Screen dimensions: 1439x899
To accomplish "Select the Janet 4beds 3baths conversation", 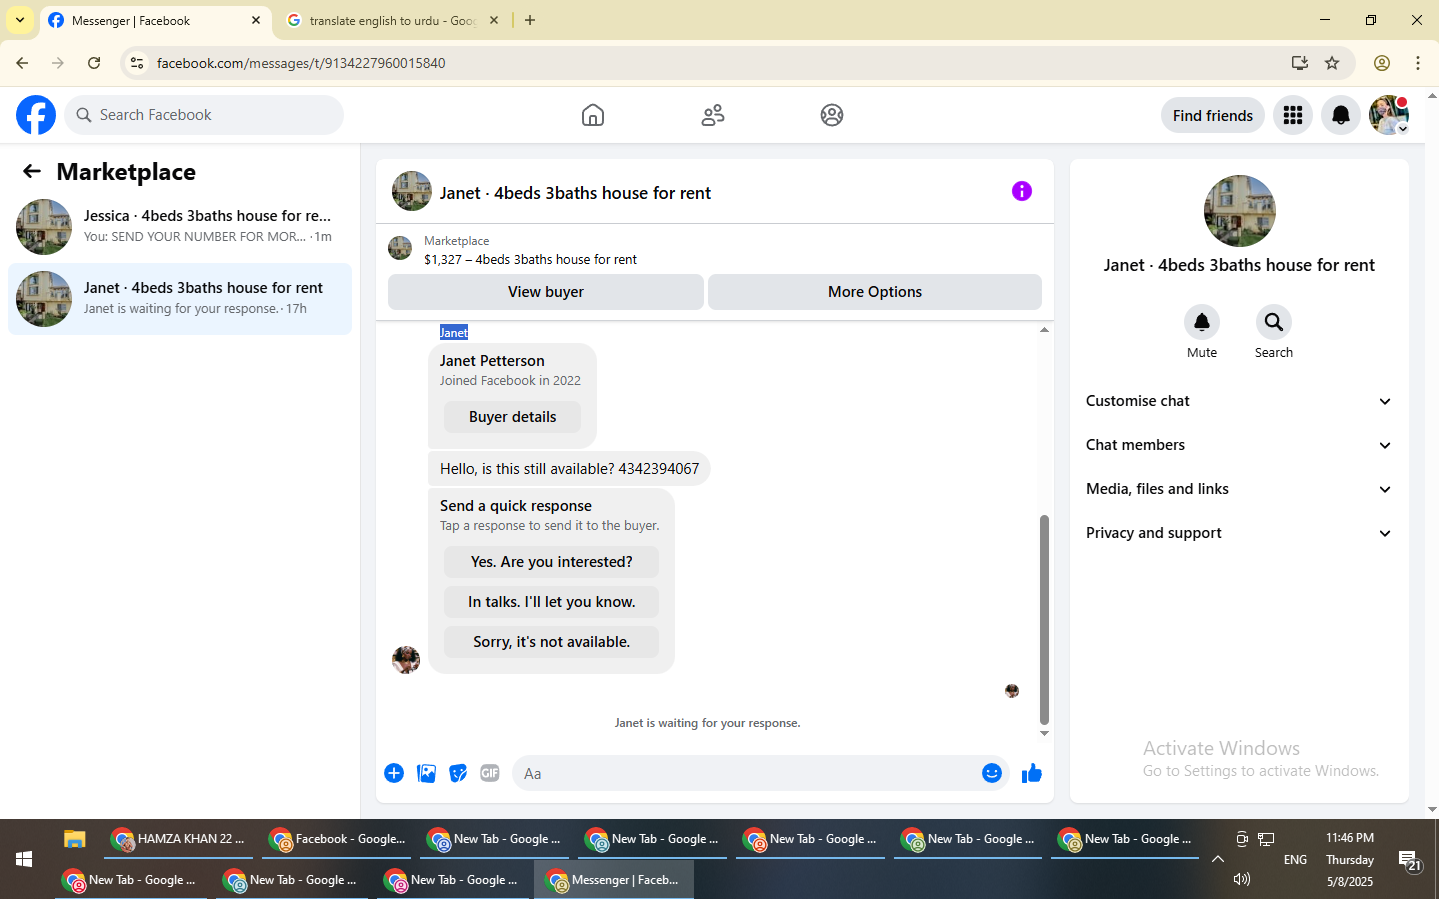I will click(180, 299).
